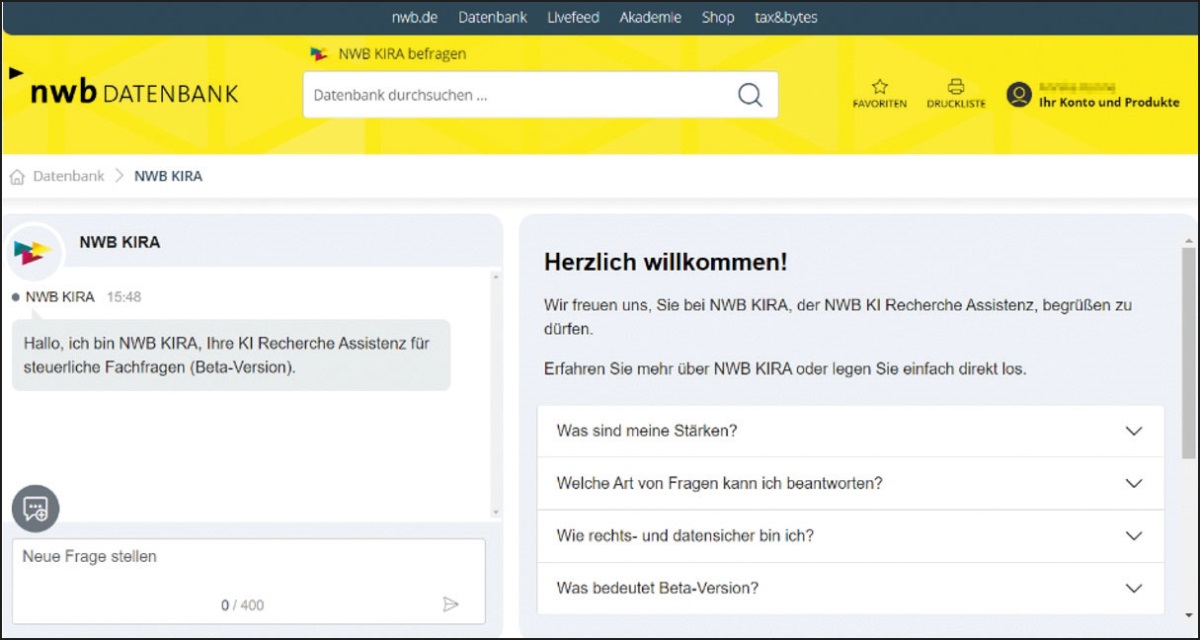Viewport: 1200px width, 640px height.
Task: Click the 'Datenbank durchsuchen' search field
Action: tap(515, 96)
